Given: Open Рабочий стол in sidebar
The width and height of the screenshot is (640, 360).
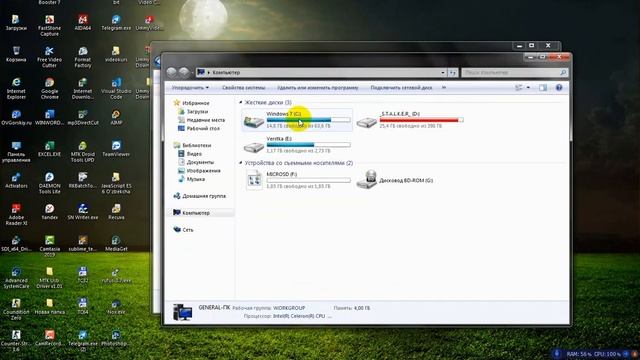Looking at the screenshot, I should (203, 128).
